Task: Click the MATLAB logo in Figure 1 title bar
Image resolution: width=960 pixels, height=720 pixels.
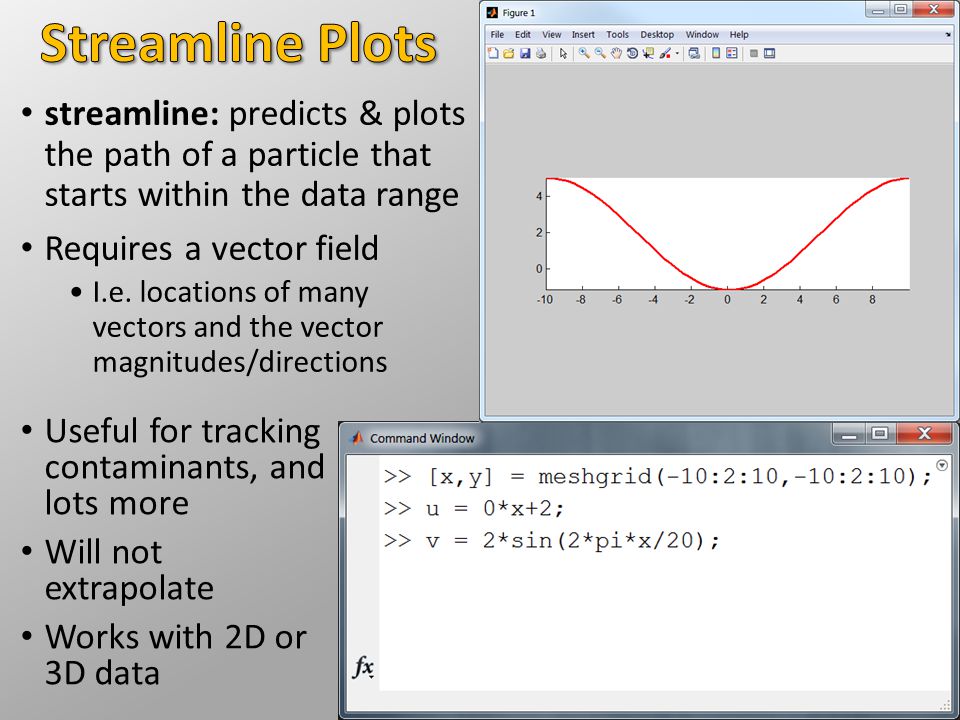Action: pos(492,12)
